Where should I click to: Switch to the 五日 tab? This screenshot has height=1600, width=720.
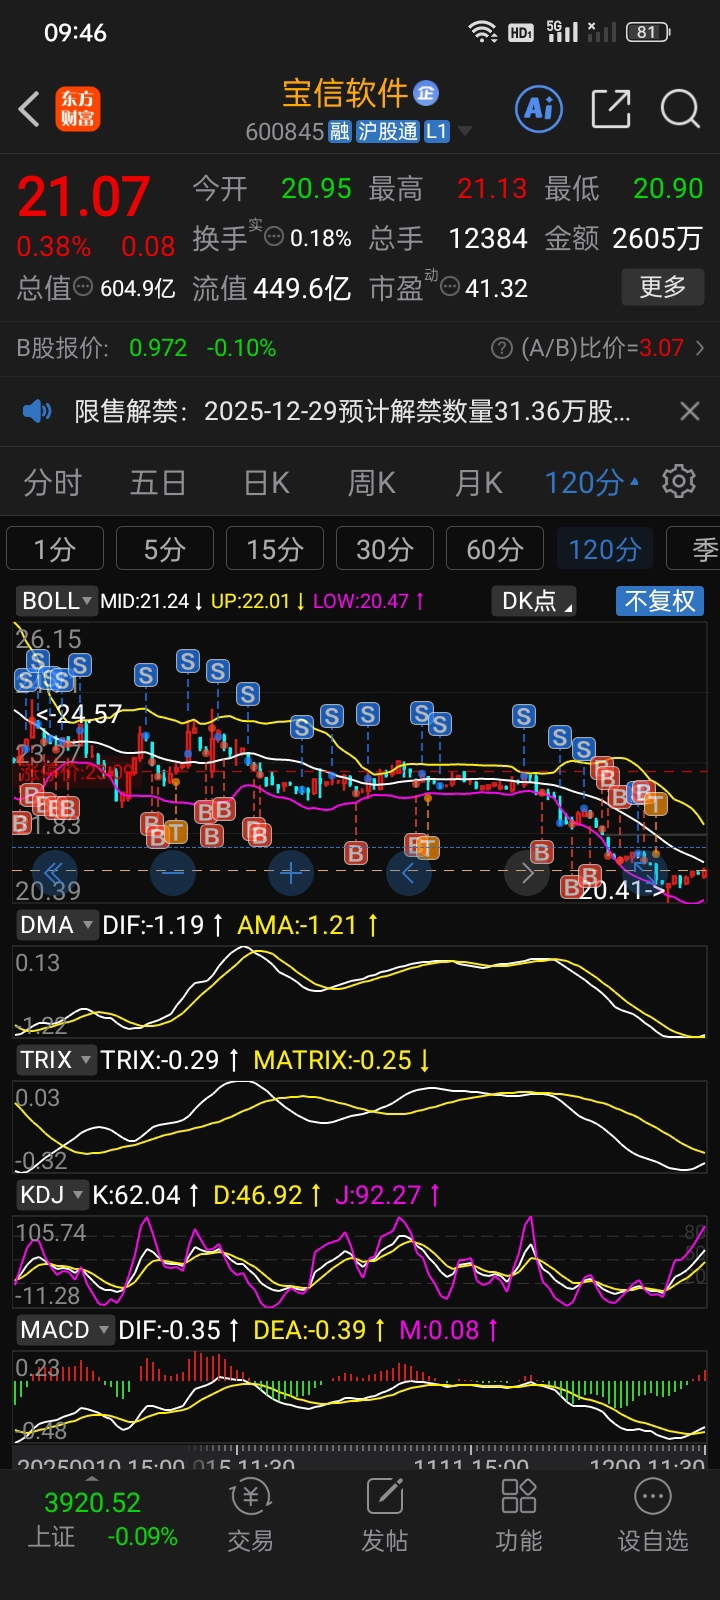(158, 483)
